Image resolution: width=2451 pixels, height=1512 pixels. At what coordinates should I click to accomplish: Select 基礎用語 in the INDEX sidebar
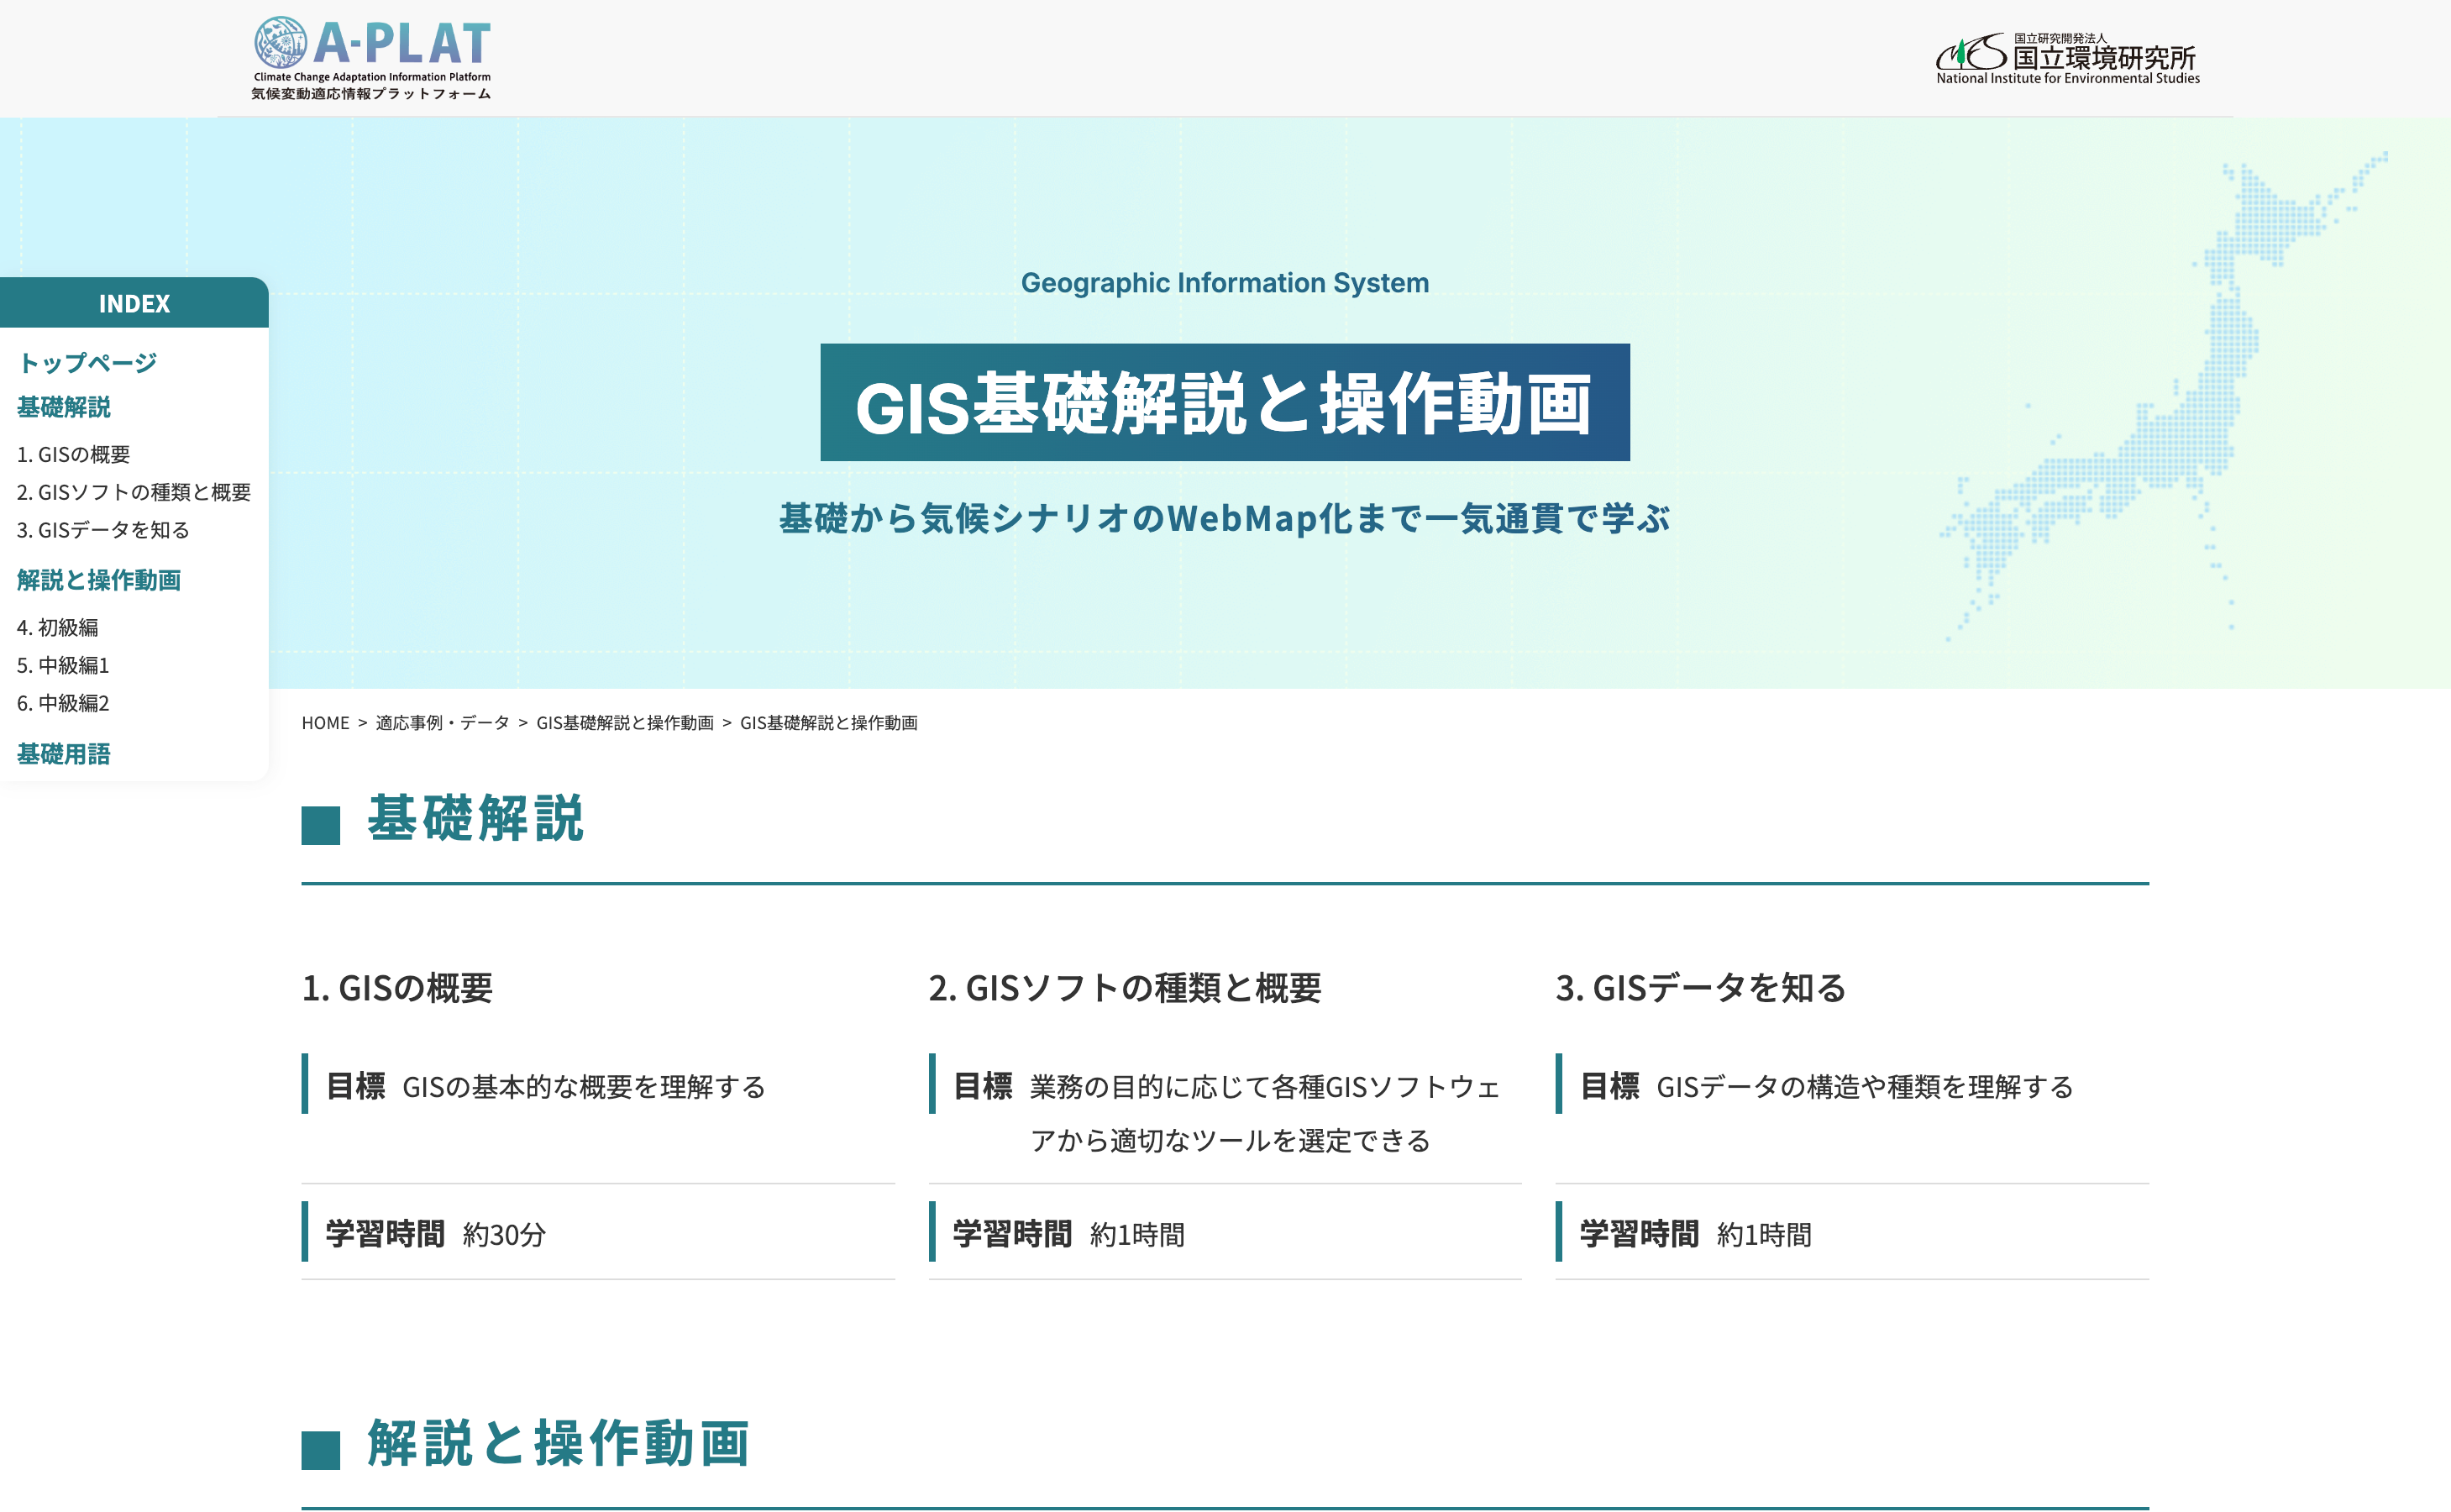tap(63, 754)
